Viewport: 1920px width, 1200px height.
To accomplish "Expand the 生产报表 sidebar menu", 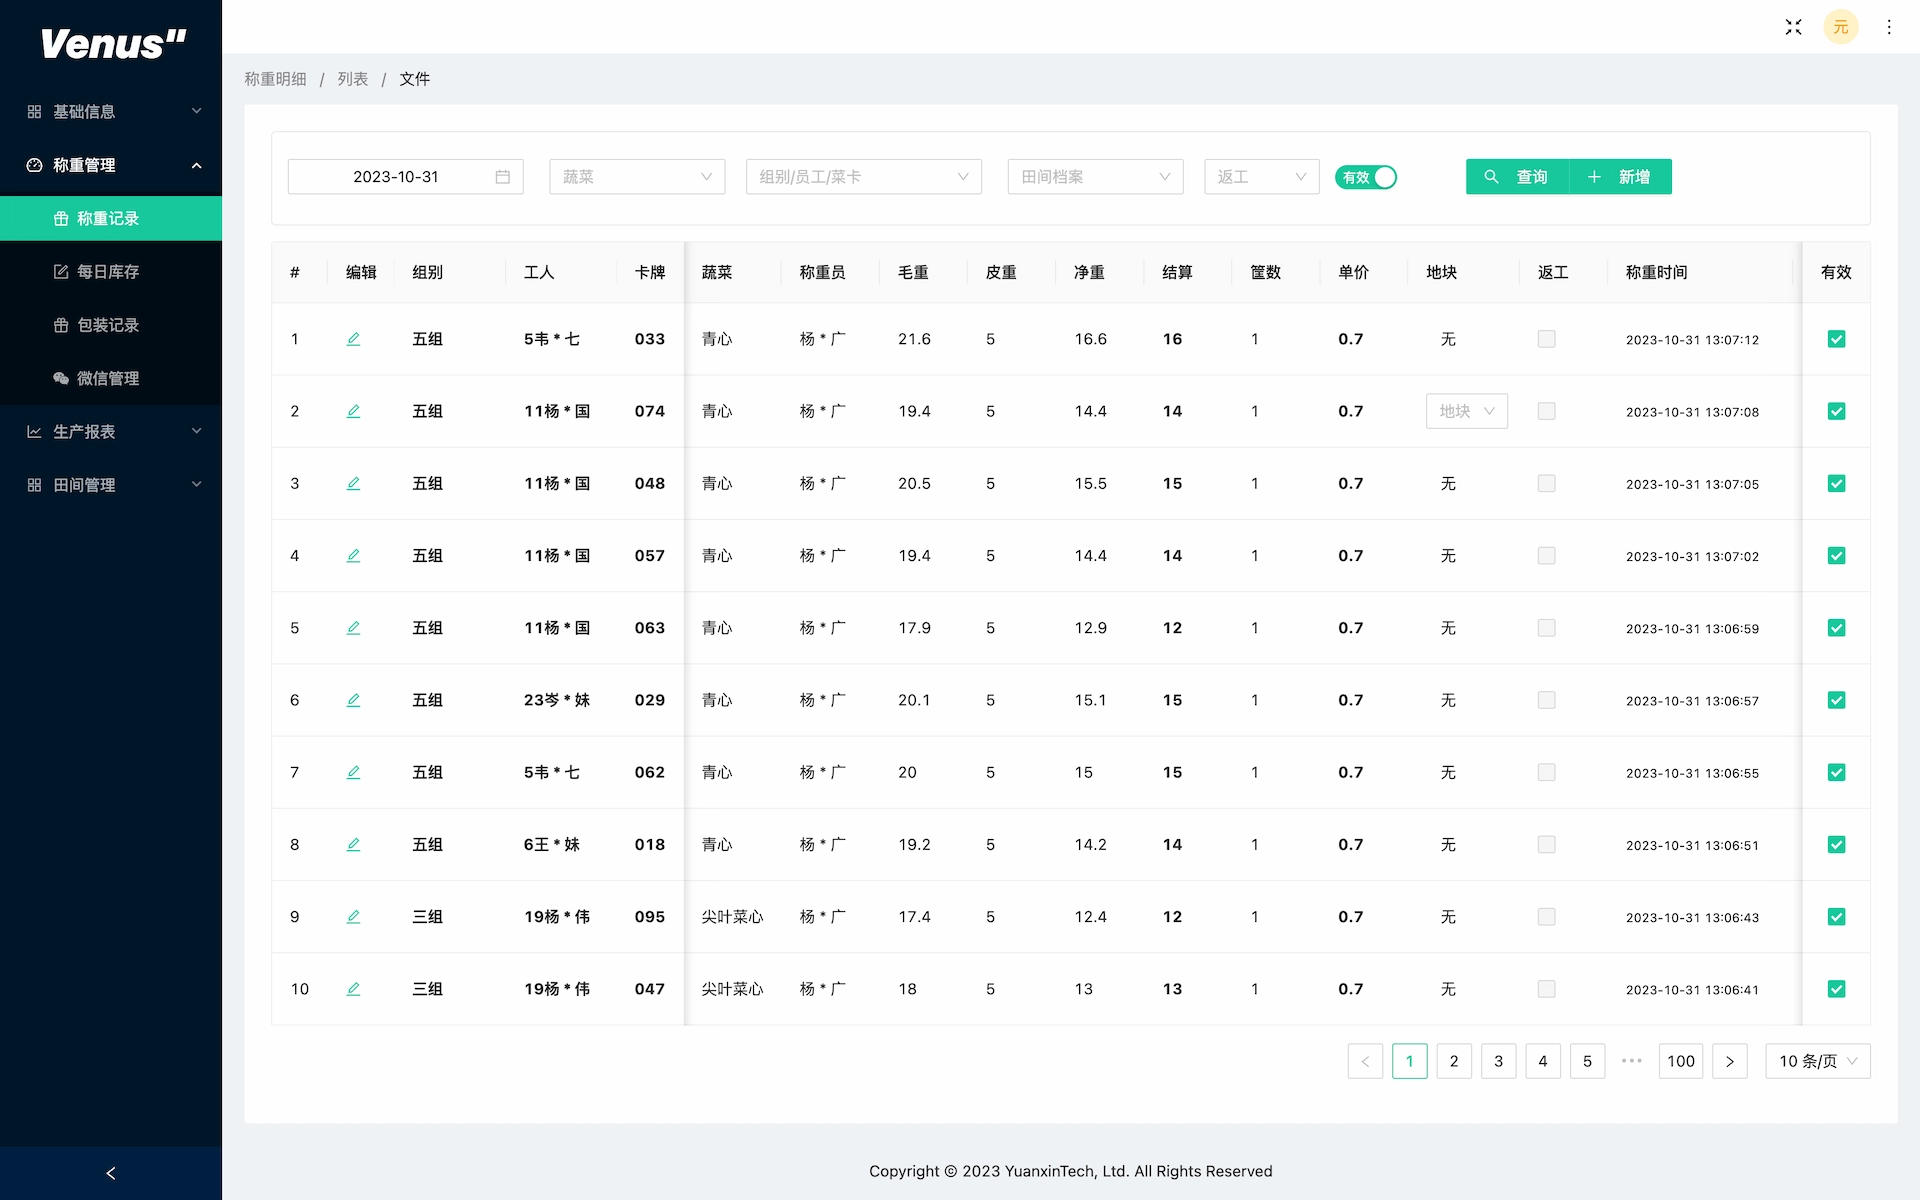I will tap(111, 431).
